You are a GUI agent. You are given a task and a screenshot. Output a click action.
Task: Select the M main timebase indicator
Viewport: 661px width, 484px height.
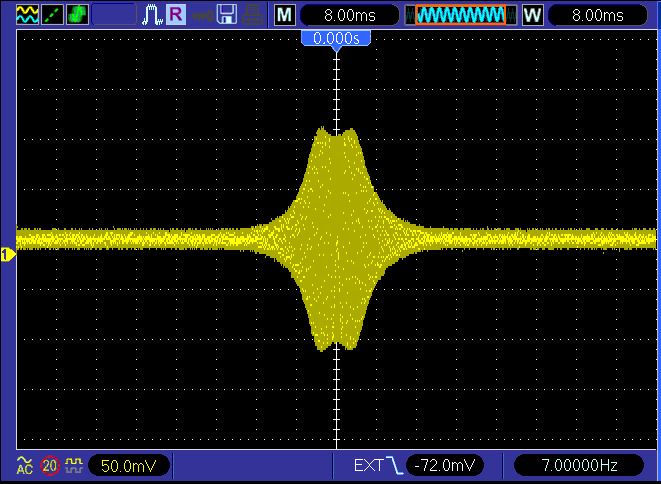(285, 15)
